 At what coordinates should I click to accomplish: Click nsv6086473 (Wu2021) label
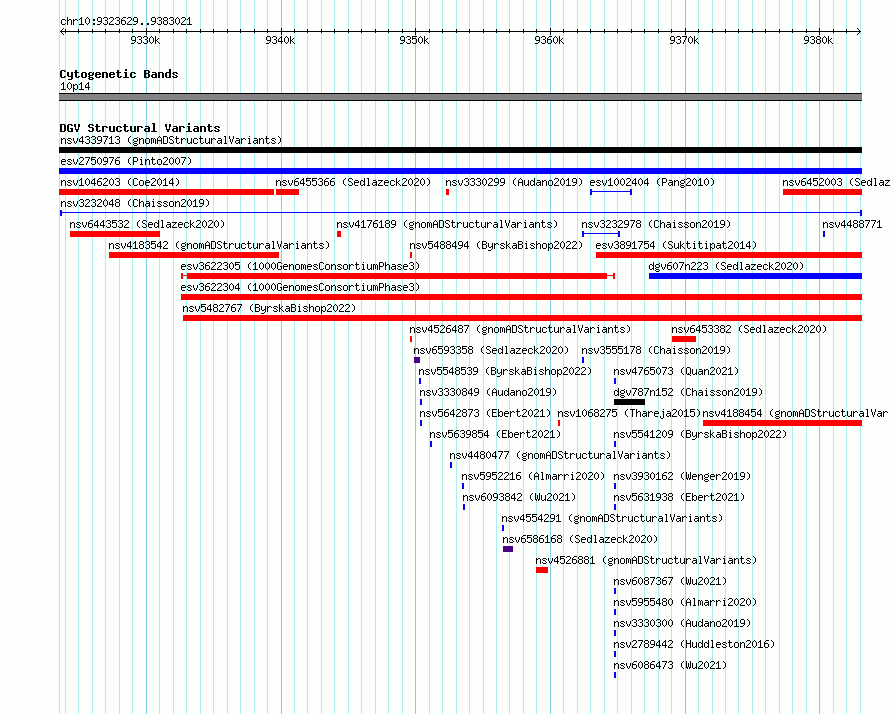tap(670, 665)
